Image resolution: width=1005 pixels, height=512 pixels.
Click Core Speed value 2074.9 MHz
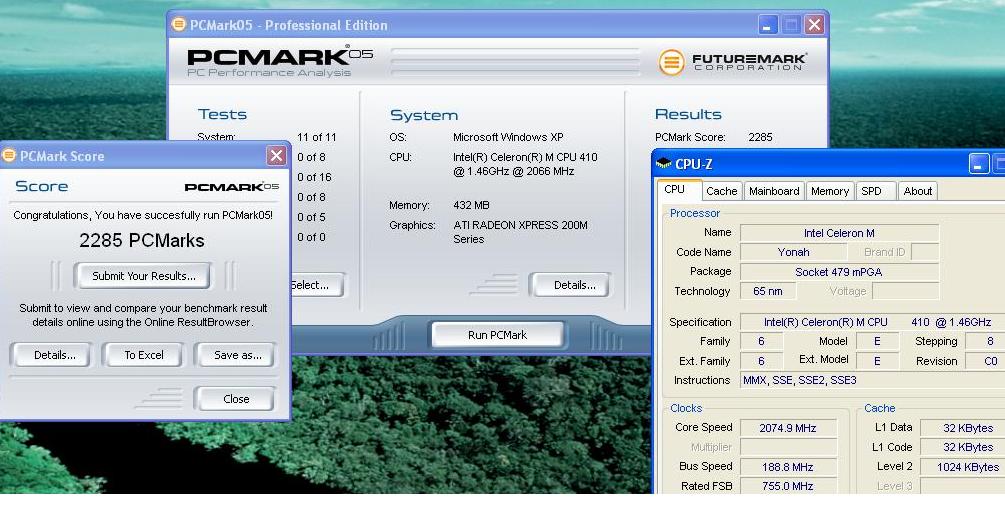point(788,428)
